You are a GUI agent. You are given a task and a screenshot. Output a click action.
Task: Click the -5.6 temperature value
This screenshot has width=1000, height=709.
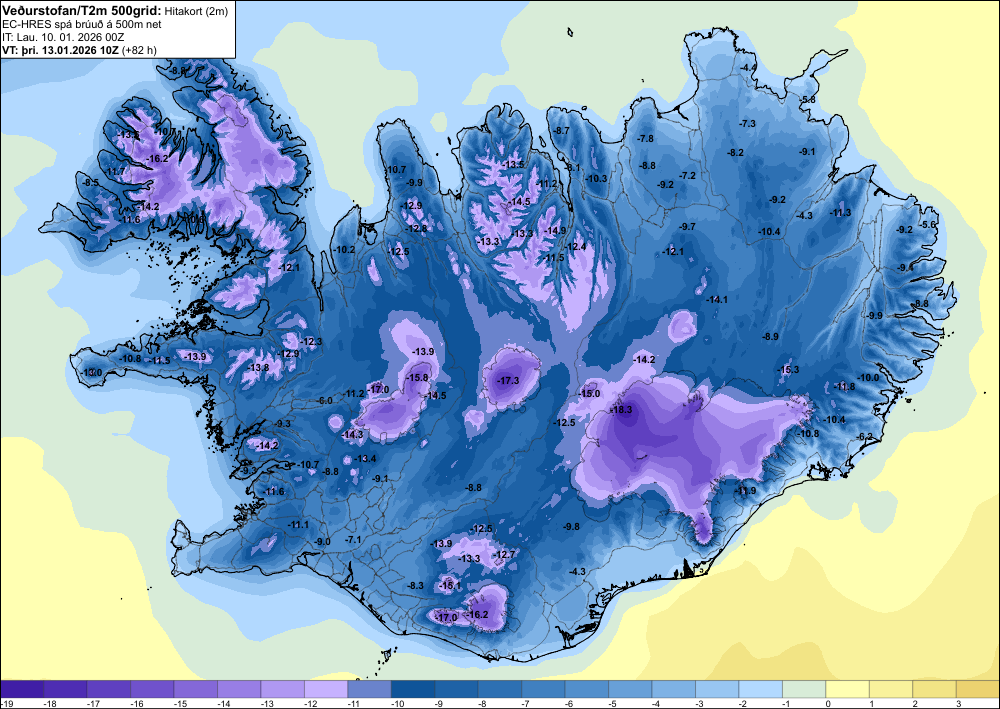click(927, 224)
